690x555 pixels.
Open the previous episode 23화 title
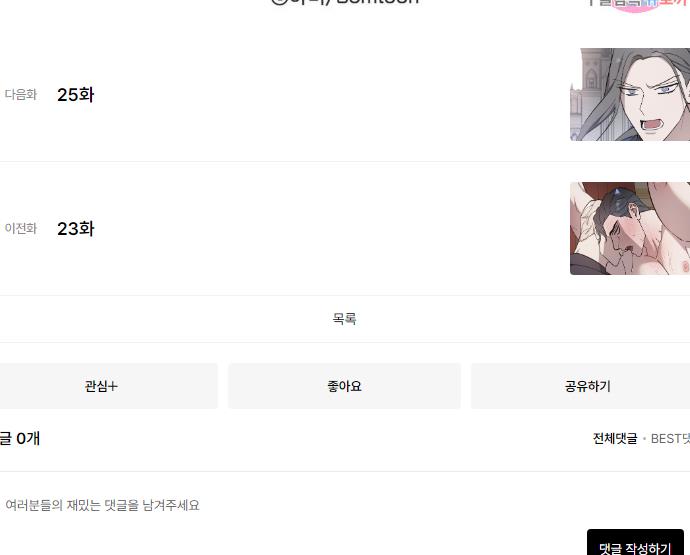click(75, 228)
